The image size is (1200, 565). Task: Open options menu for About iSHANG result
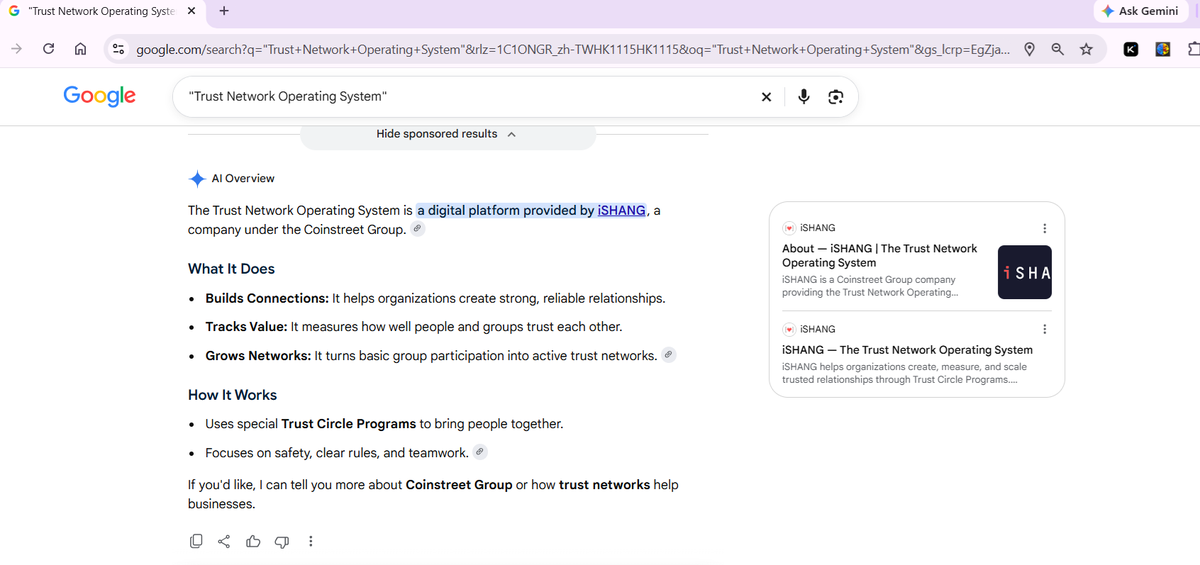[x=1044, y=228]
